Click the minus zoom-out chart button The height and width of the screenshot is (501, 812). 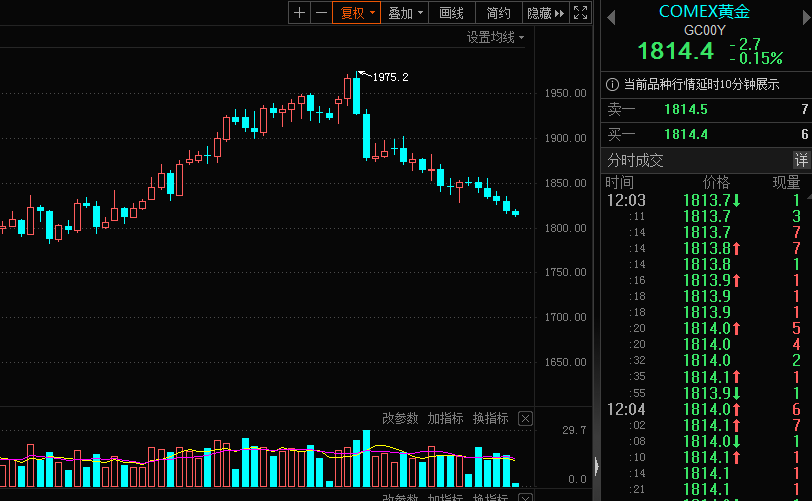tap(320, 13)
